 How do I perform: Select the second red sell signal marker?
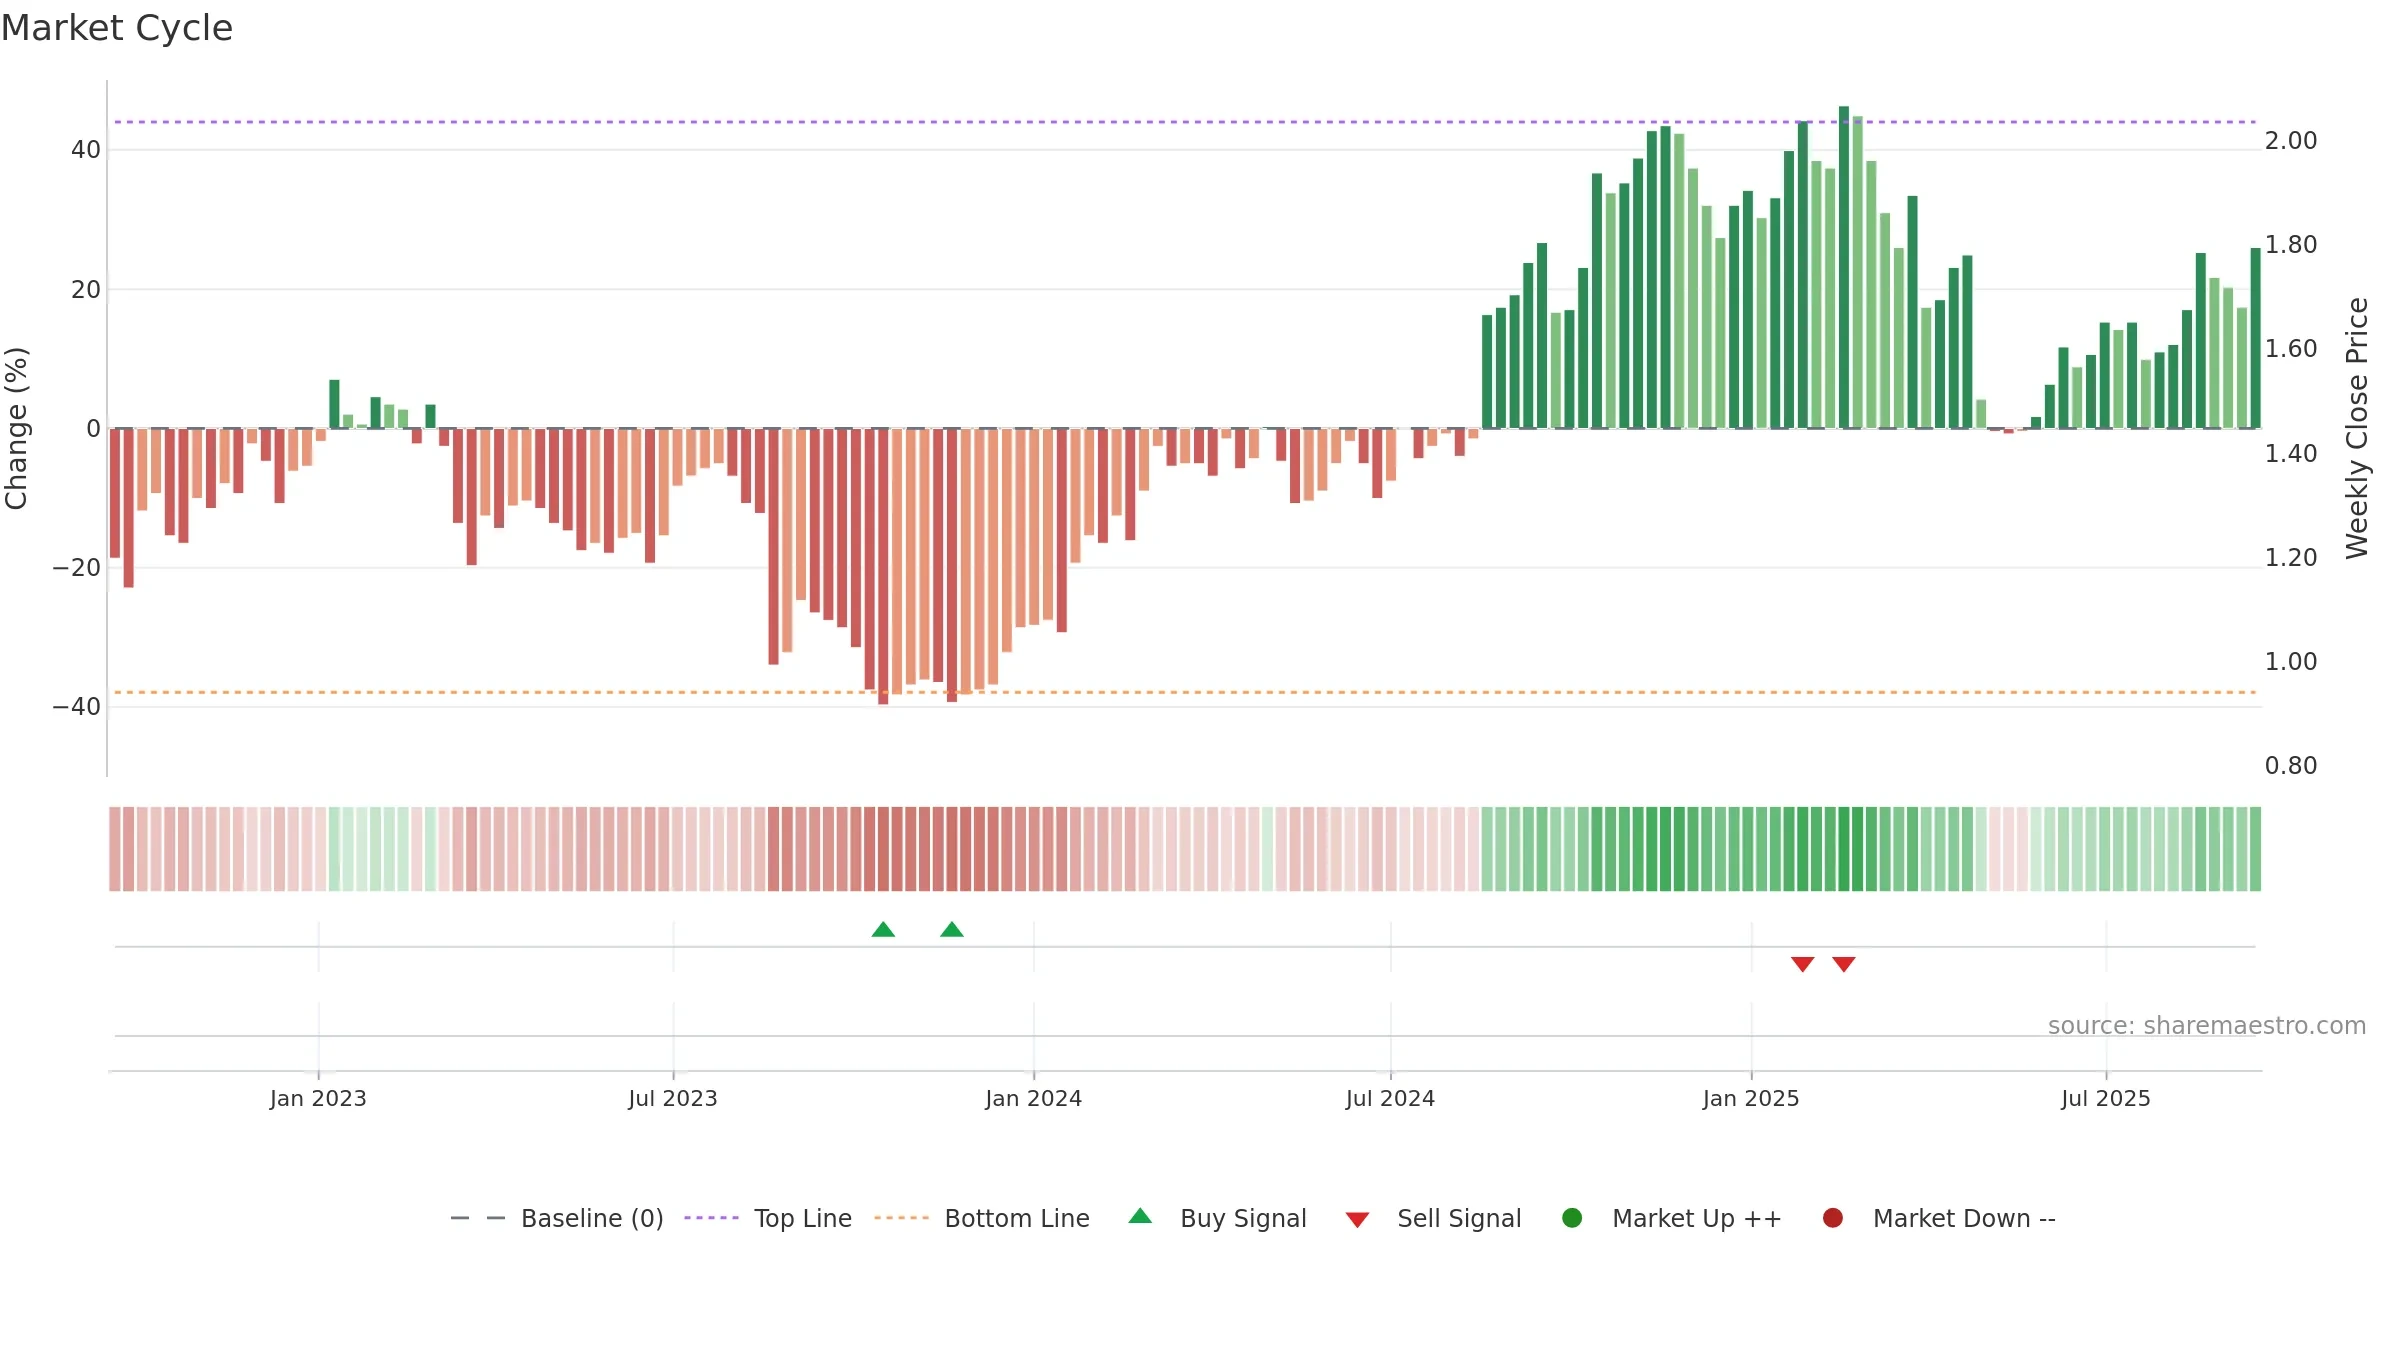point(1844,964)
